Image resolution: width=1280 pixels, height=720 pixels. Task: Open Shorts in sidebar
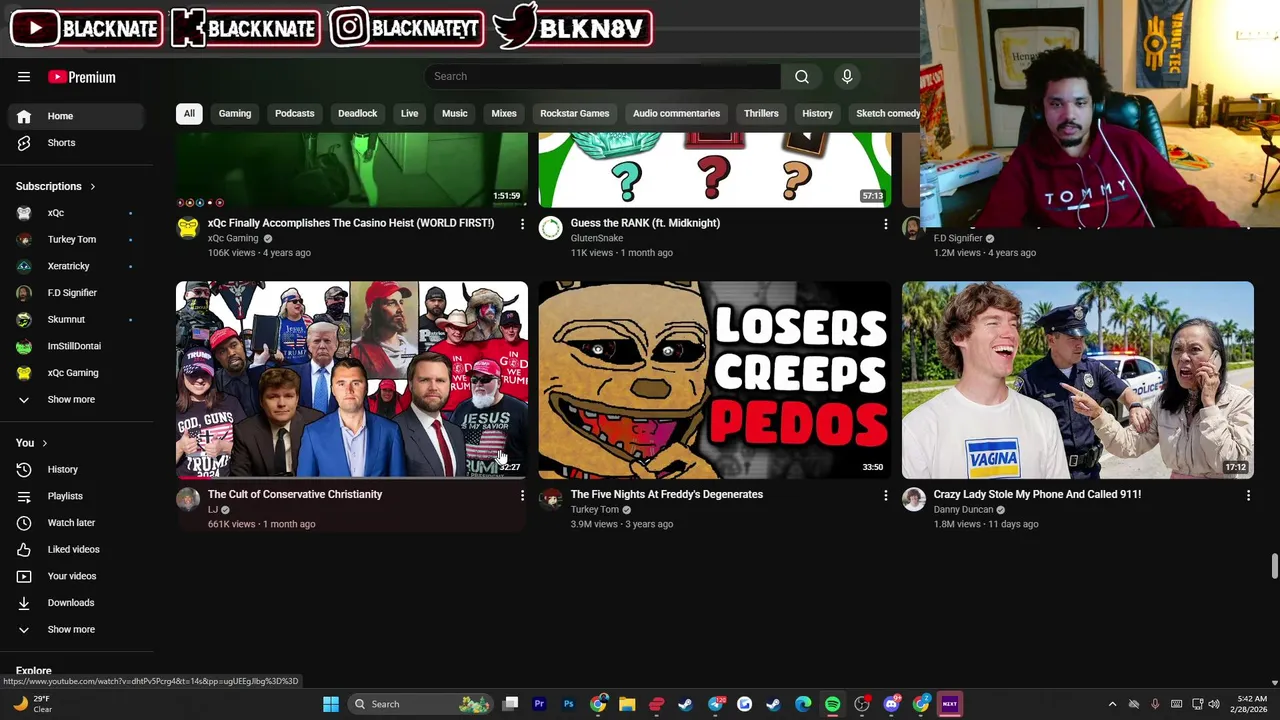(77, 143)
